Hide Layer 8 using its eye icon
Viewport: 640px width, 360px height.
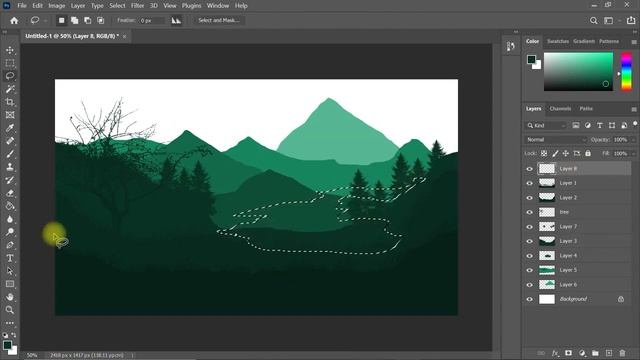(529, 169)
